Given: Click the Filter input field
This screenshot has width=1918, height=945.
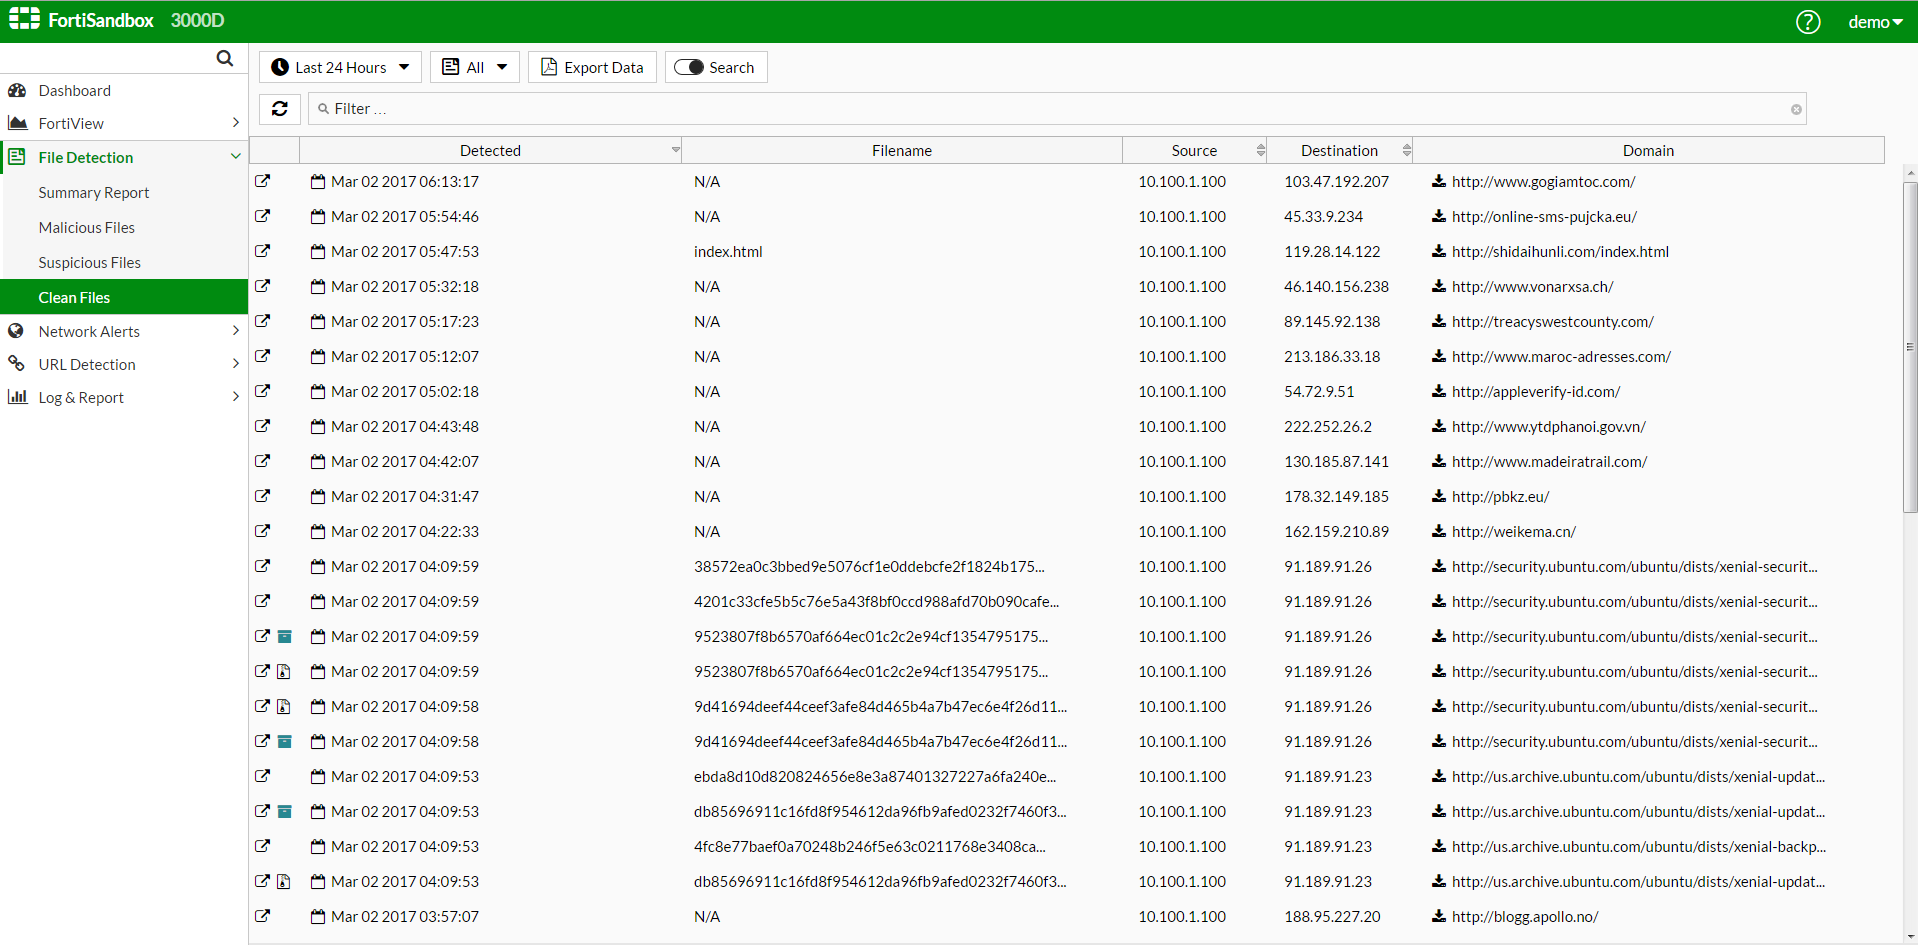Looking at the screenshot, I should coord(1057,109).
